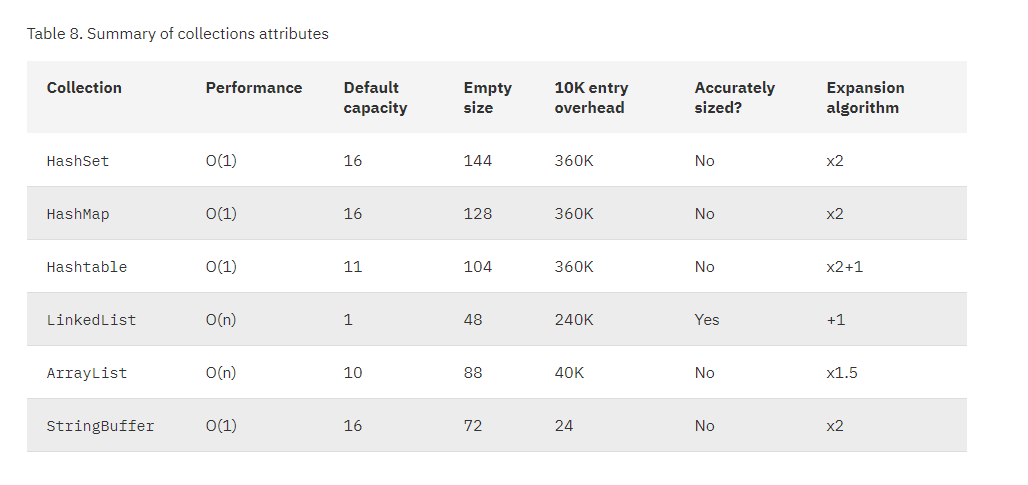Click the x2+1 expansion value for Hashtable
The width and height of the screenshot is (1028, 485).
(x=844, y=267)
